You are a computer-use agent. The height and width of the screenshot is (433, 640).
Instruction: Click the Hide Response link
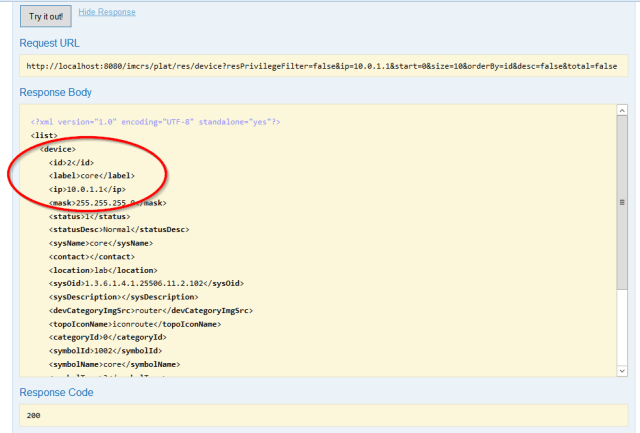pos(107,12)
